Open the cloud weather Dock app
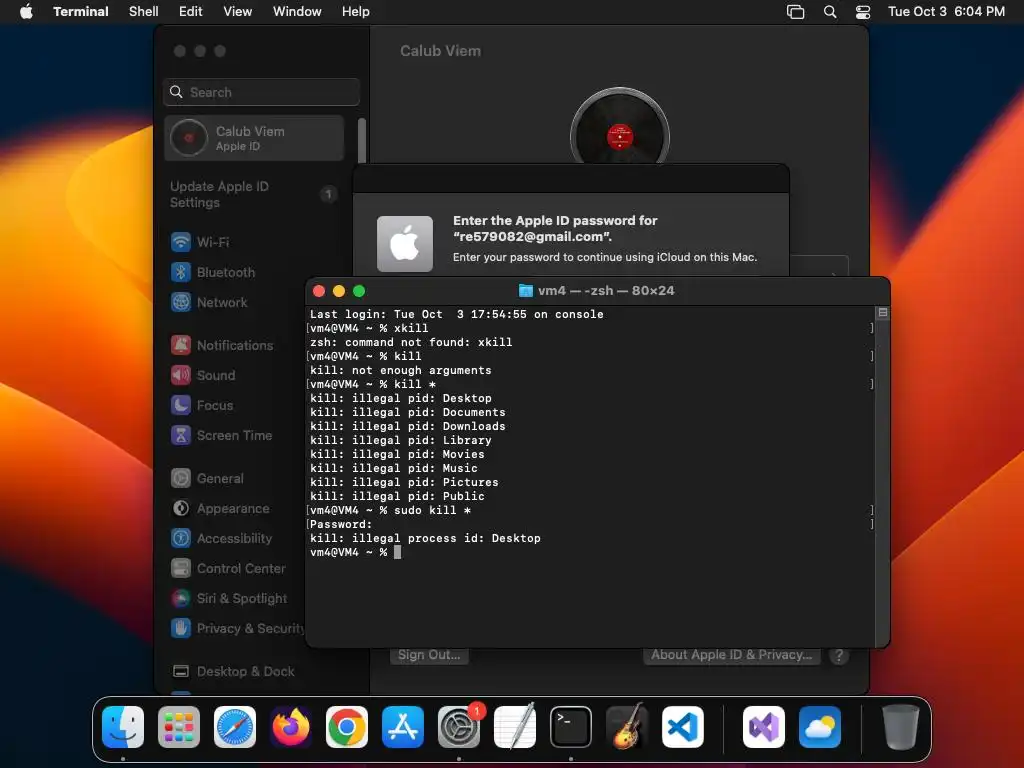This screenshot has width=1024, height=768. tap(820, 727)
